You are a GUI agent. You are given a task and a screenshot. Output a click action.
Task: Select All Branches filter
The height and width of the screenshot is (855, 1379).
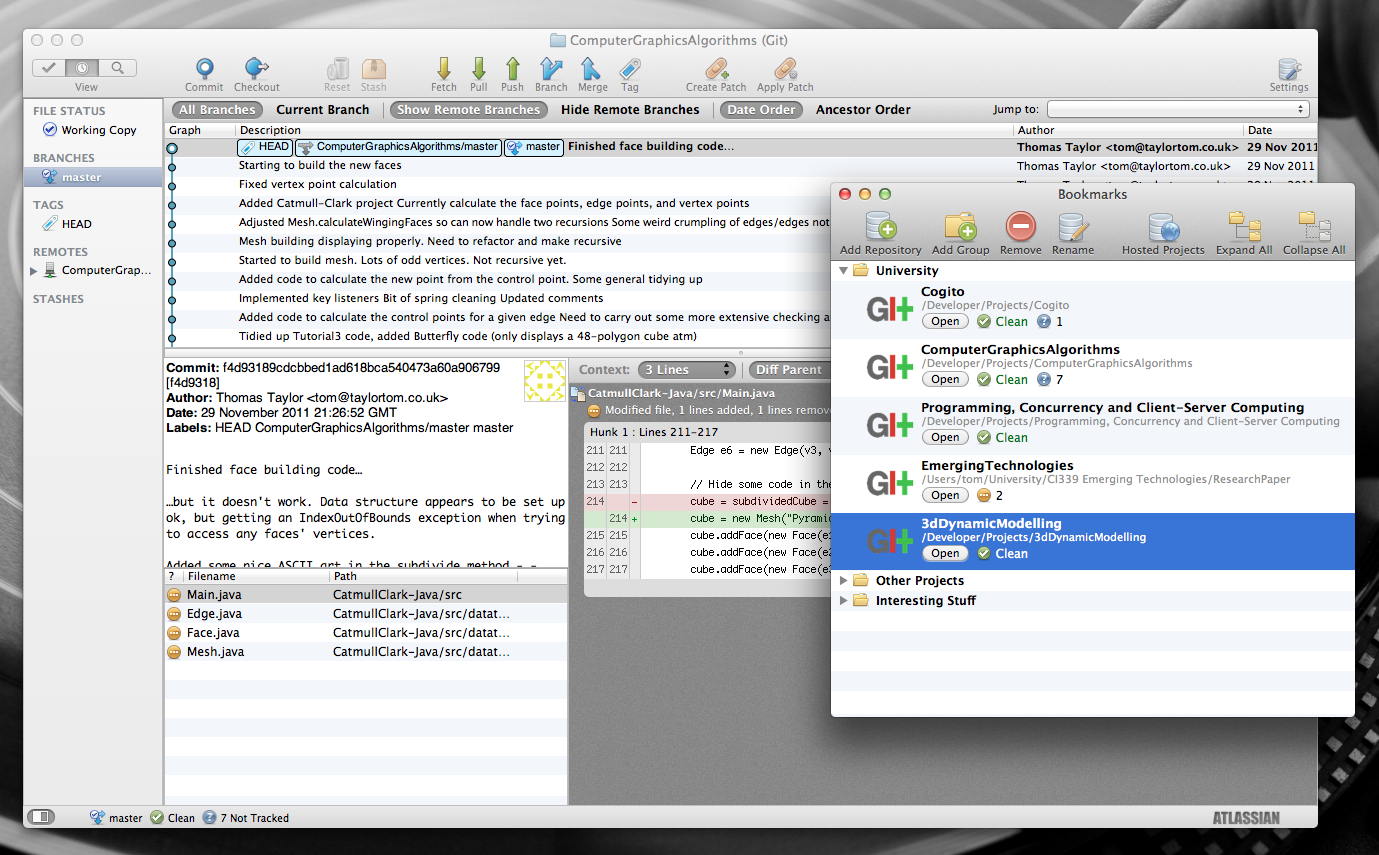tap(217, 110)
